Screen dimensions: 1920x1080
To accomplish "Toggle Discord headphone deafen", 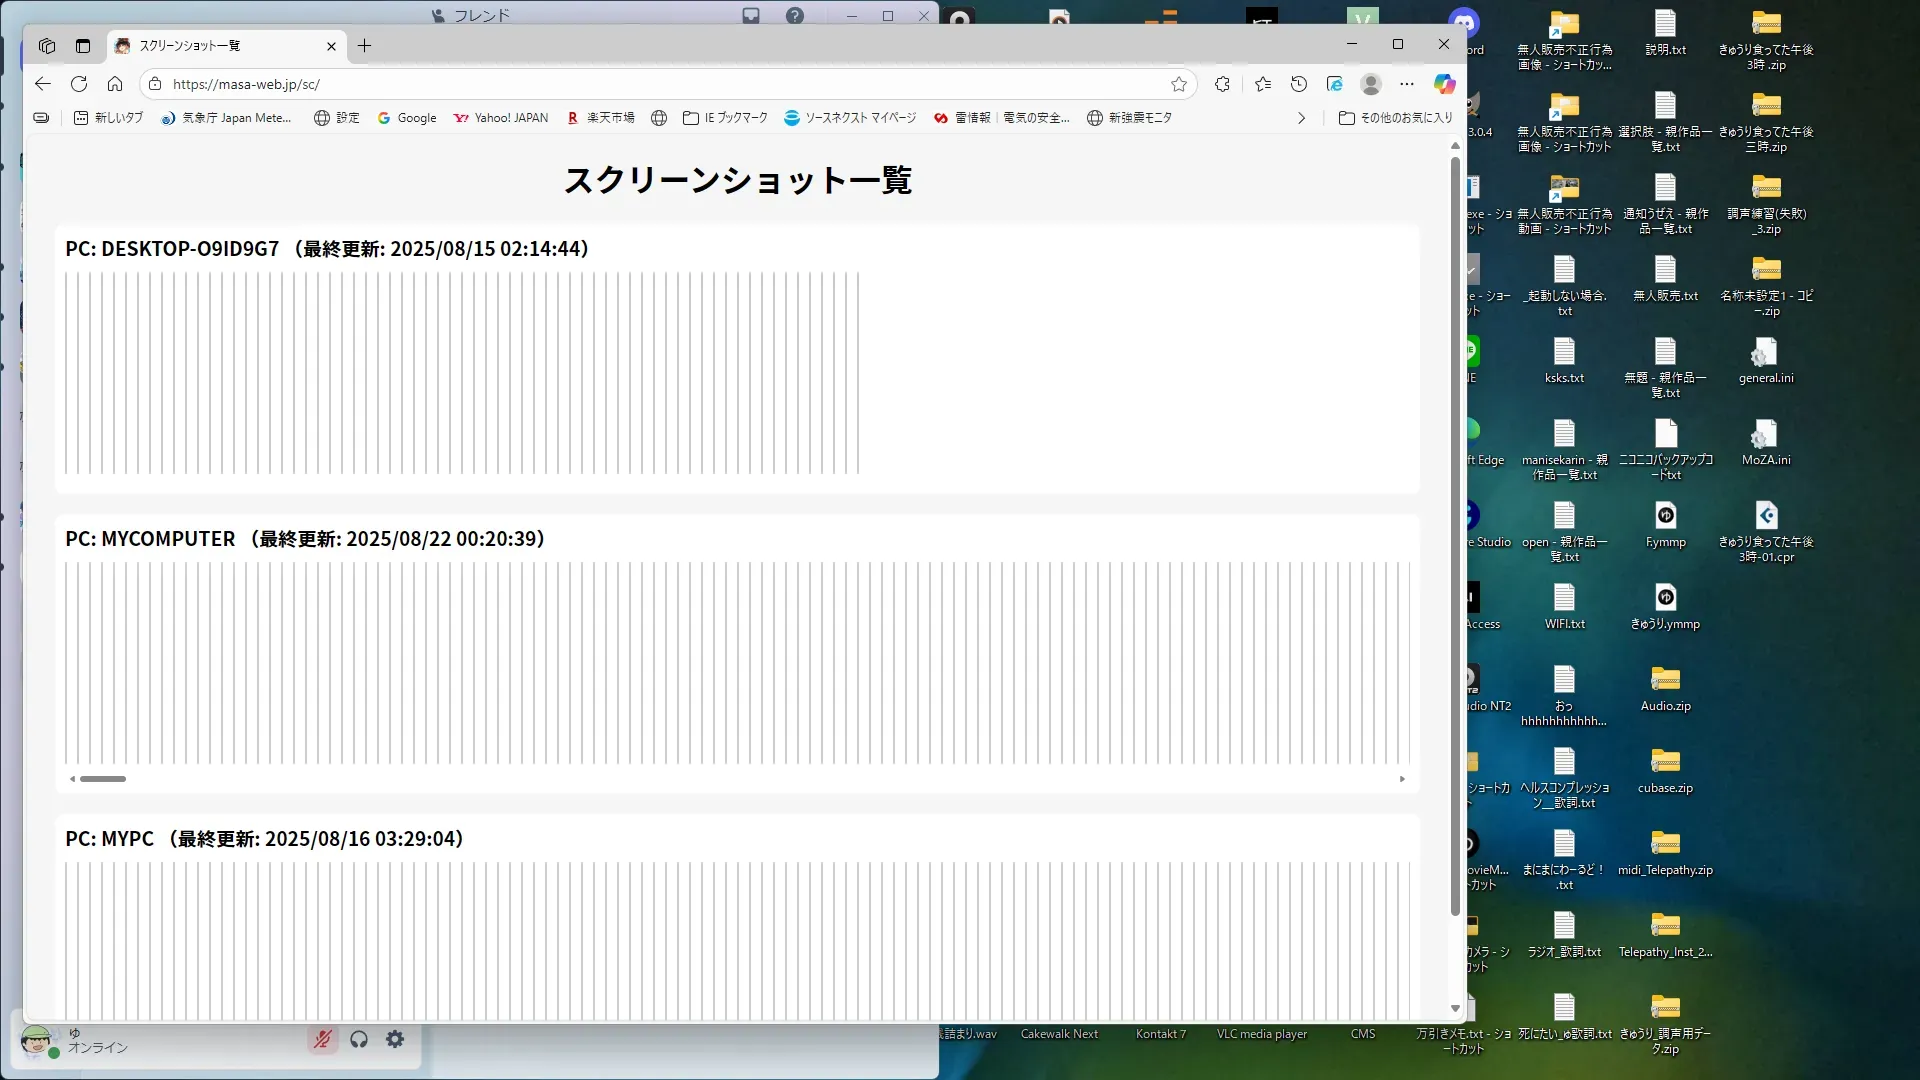I will 359,1040.
